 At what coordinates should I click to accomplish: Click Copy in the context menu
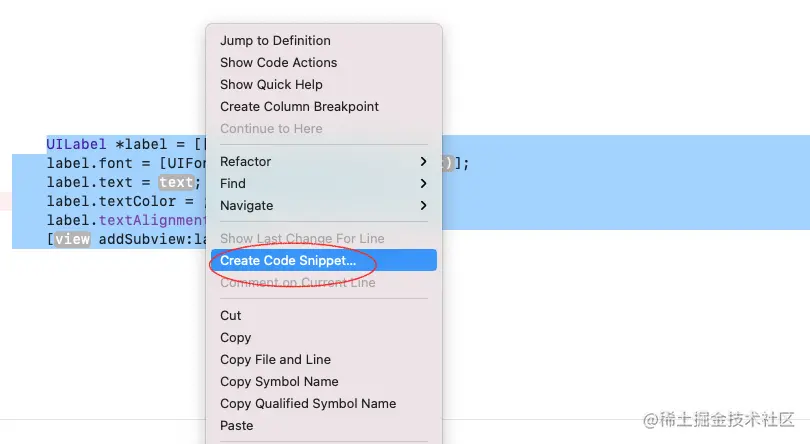[x=235, y=338]
